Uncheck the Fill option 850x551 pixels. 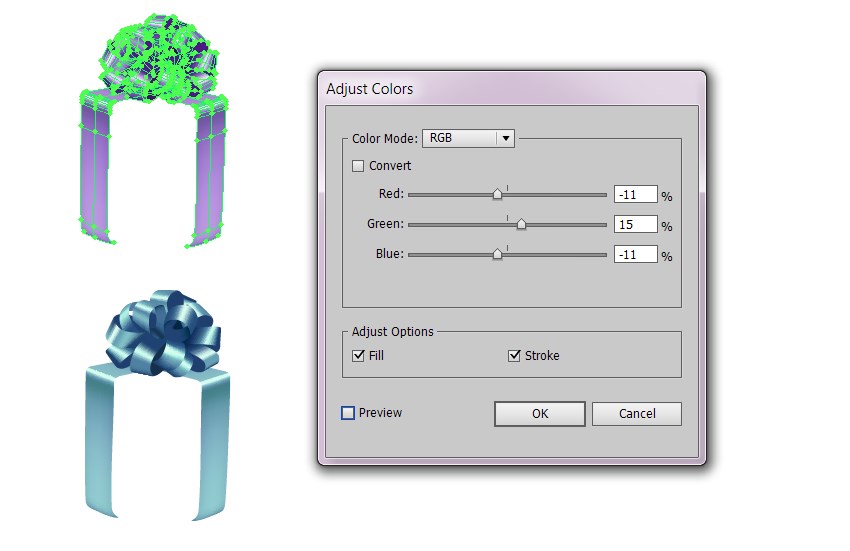coord(358,356)
